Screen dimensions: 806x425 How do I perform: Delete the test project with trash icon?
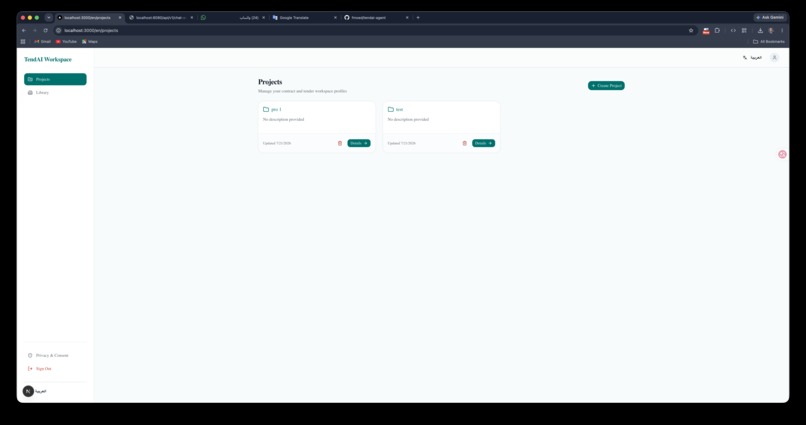[x=465, y=143]
